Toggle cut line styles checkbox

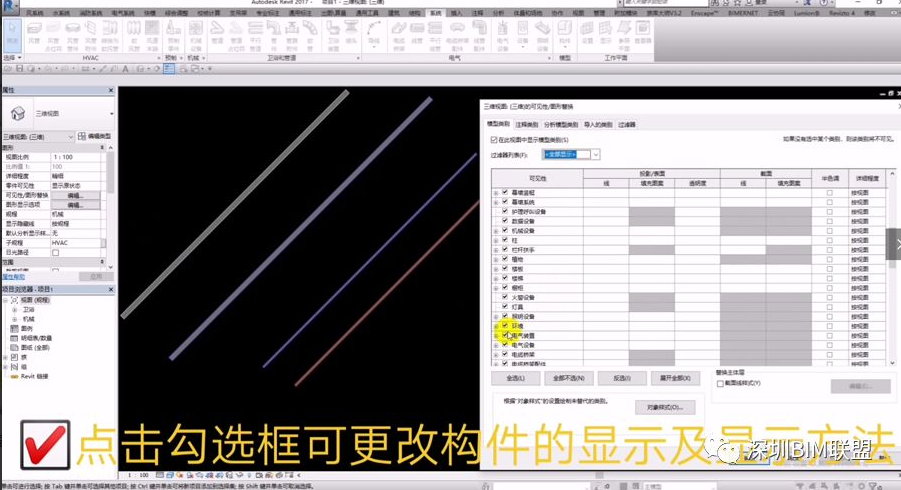(x=721, y=383)
